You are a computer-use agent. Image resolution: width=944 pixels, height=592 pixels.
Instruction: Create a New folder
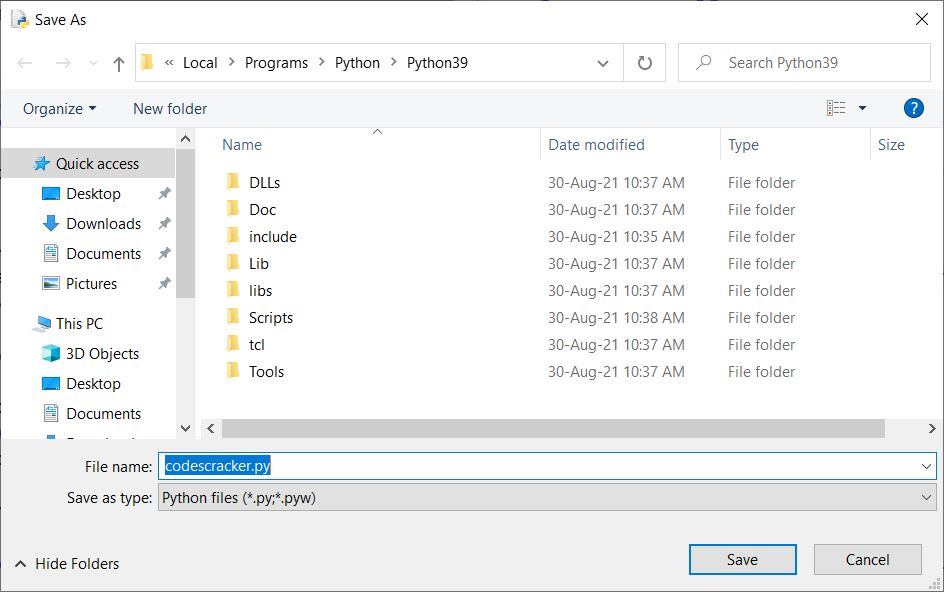tap(169, 108)
